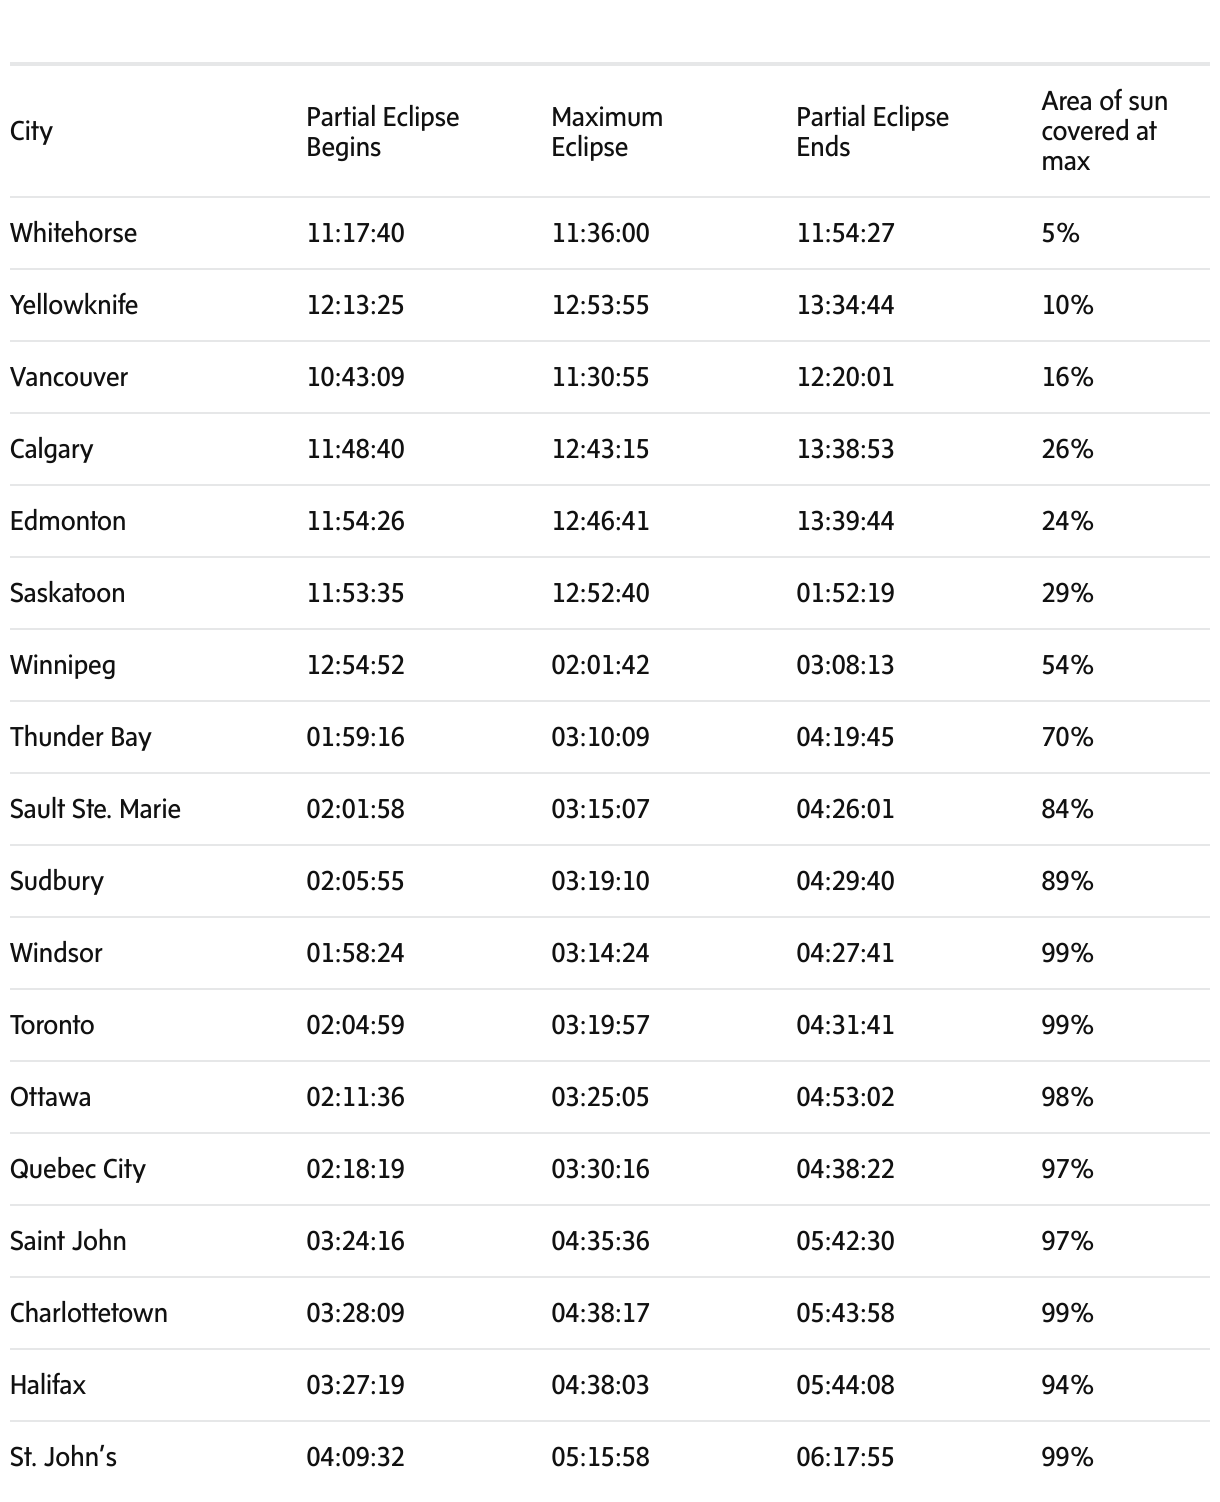Screen dimensions: 1220x1502
Task: Click Ottawa's eclipse end time 04:53:02
Action: pyautogui.click(x=845, y=1097)
